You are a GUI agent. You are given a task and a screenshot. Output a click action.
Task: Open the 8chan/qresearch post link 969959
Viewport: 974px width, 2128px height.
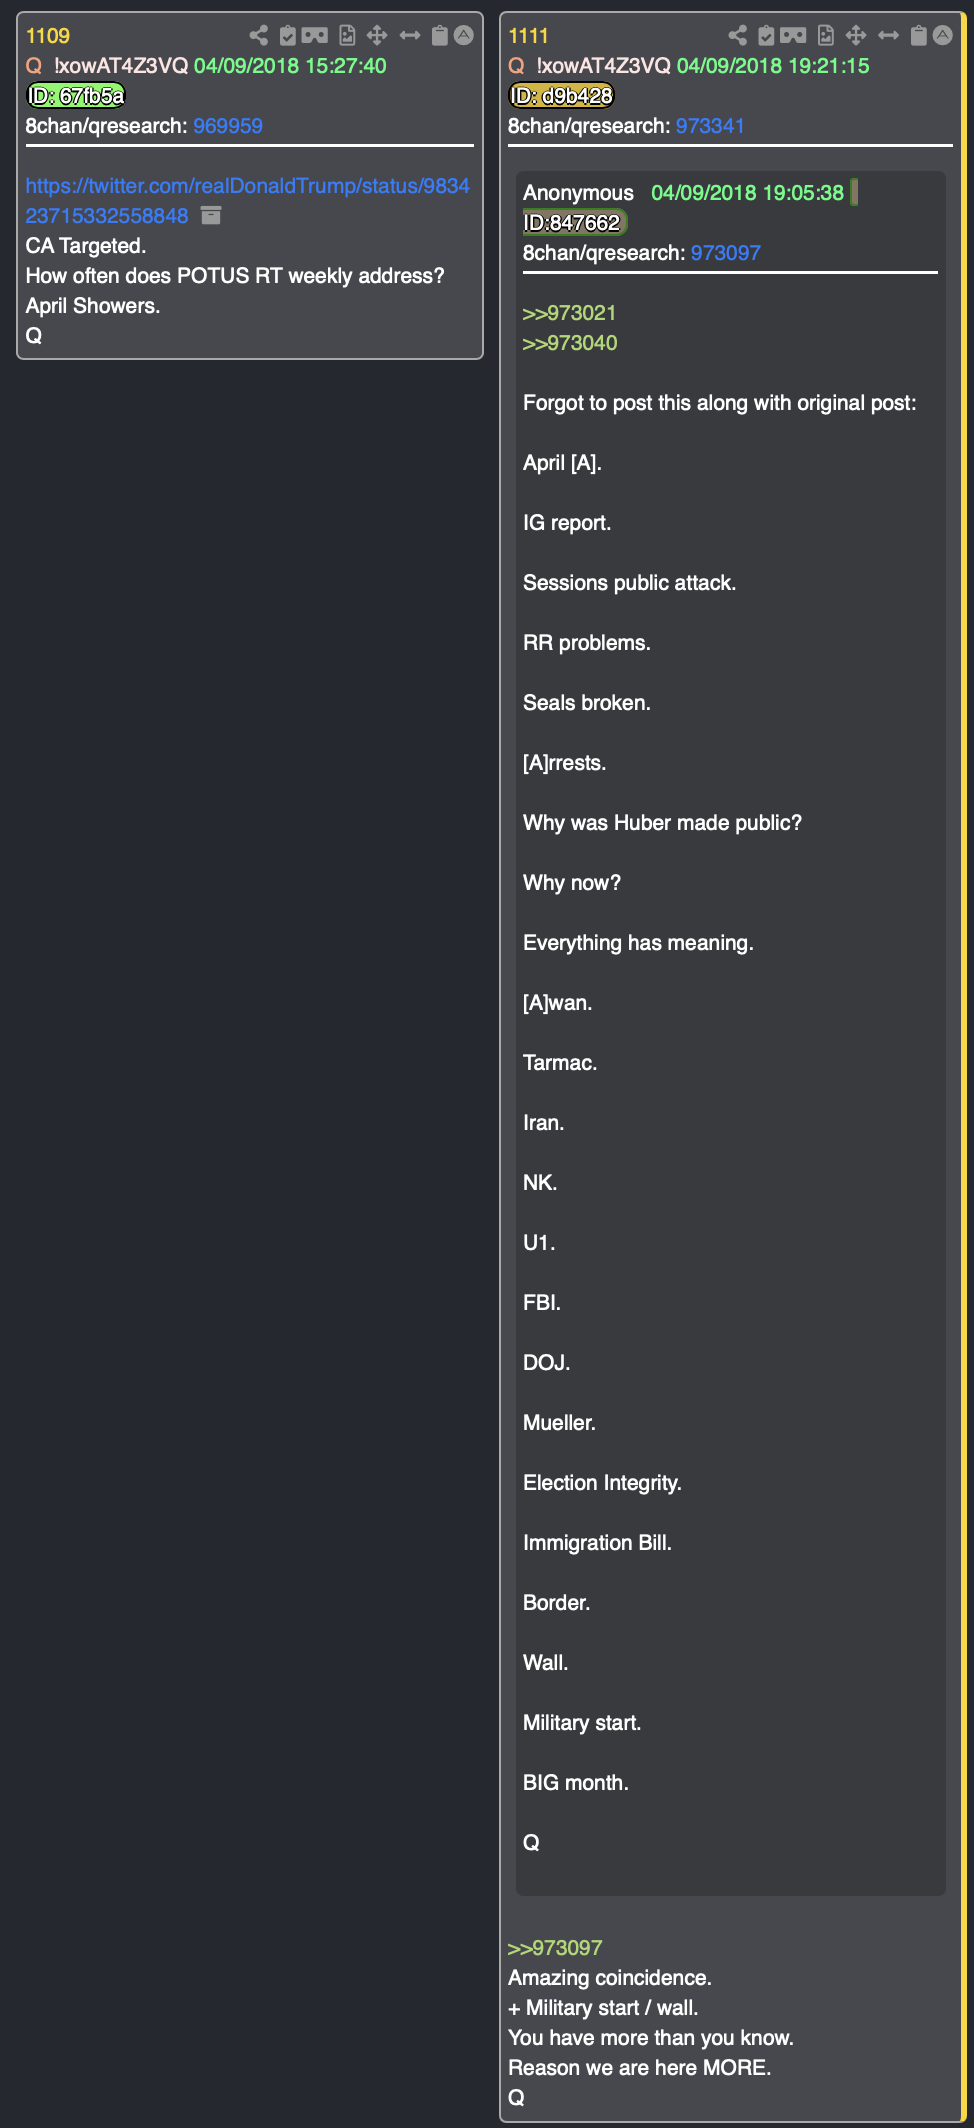click(228, 126)
